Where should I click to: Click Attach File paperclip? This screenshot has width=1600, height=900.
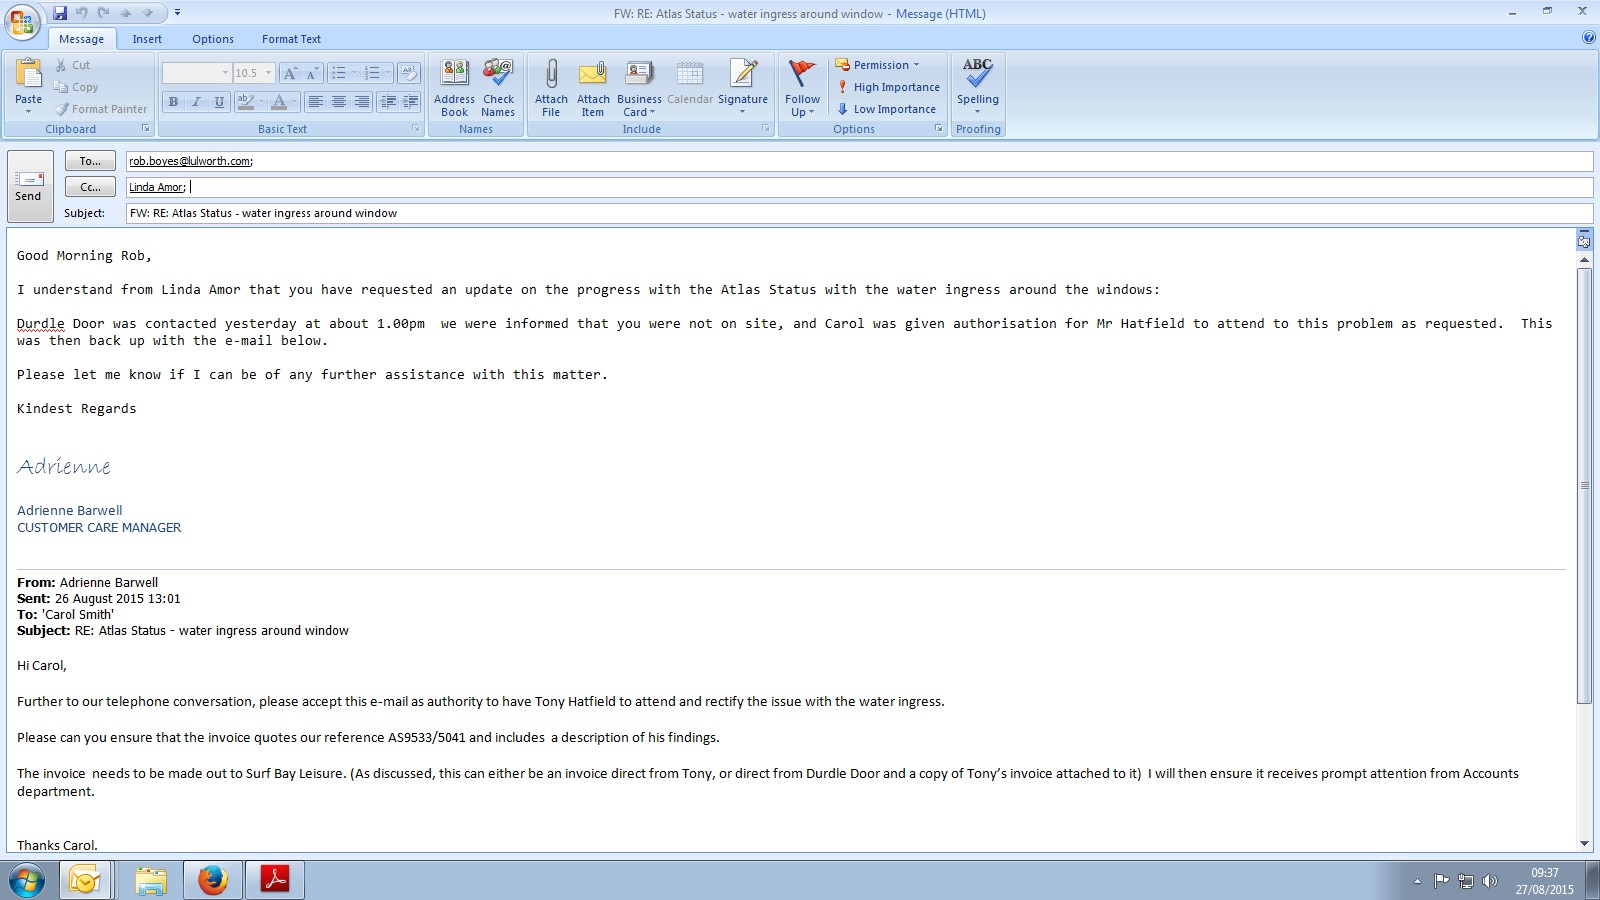tap(551, 88)
